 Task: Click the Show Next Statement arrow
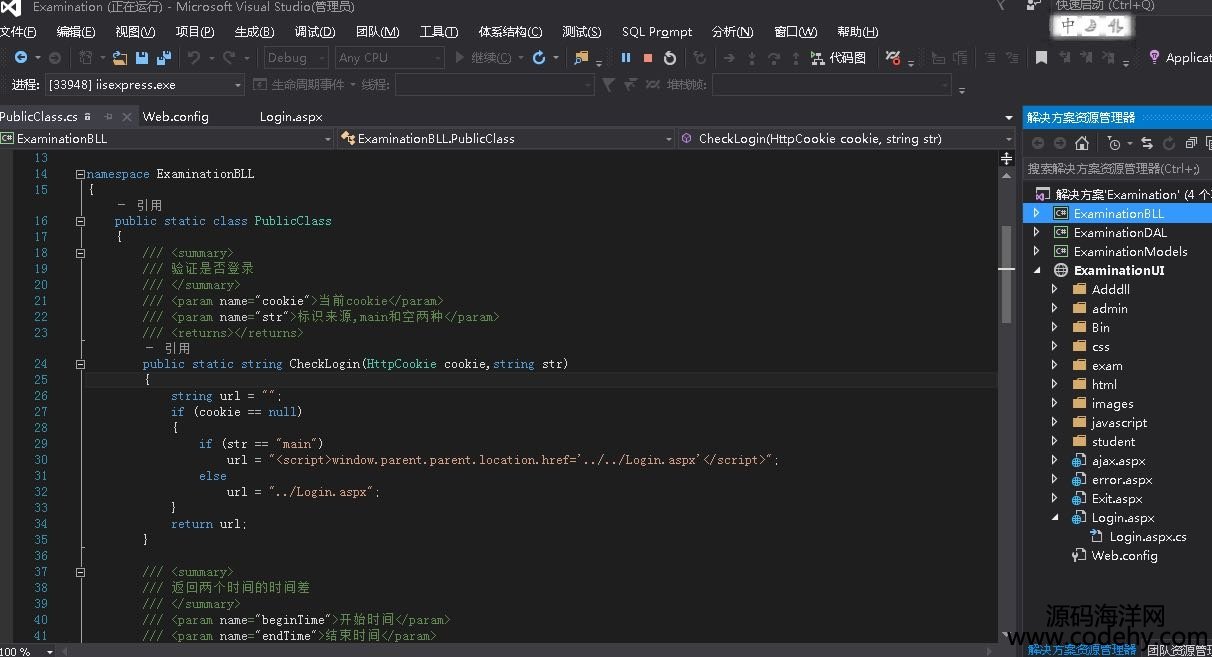pos(729,58)
